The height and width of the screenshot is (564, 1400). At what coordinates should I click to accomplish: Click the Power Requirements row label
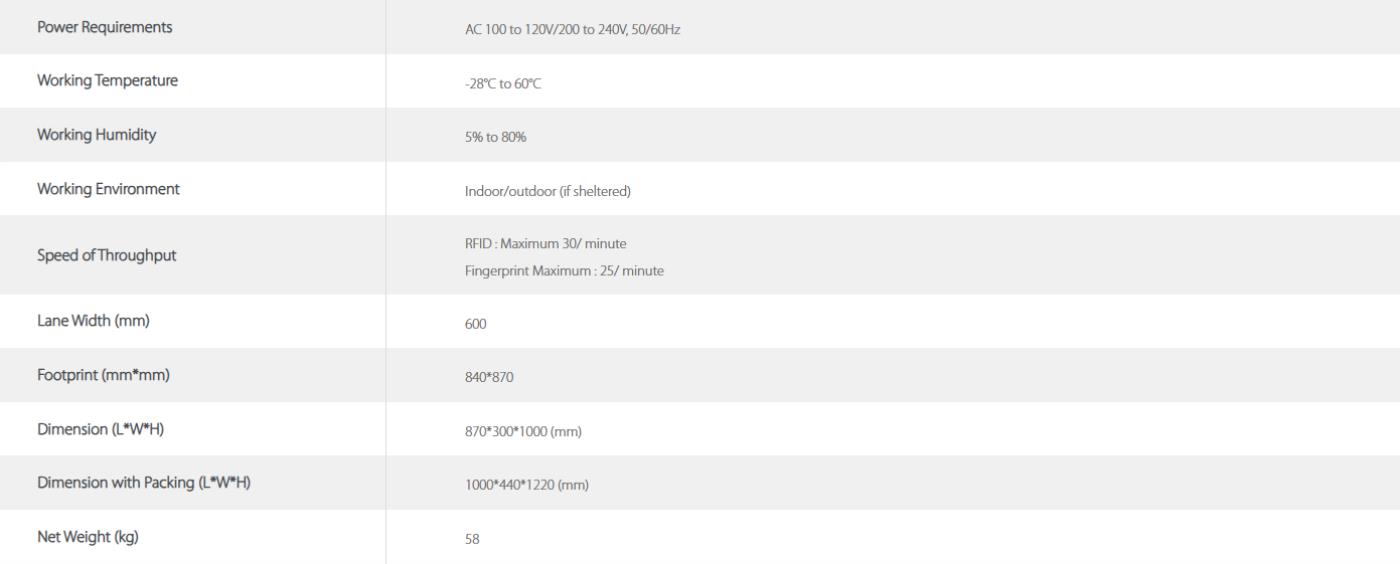[x=105, y=27]
